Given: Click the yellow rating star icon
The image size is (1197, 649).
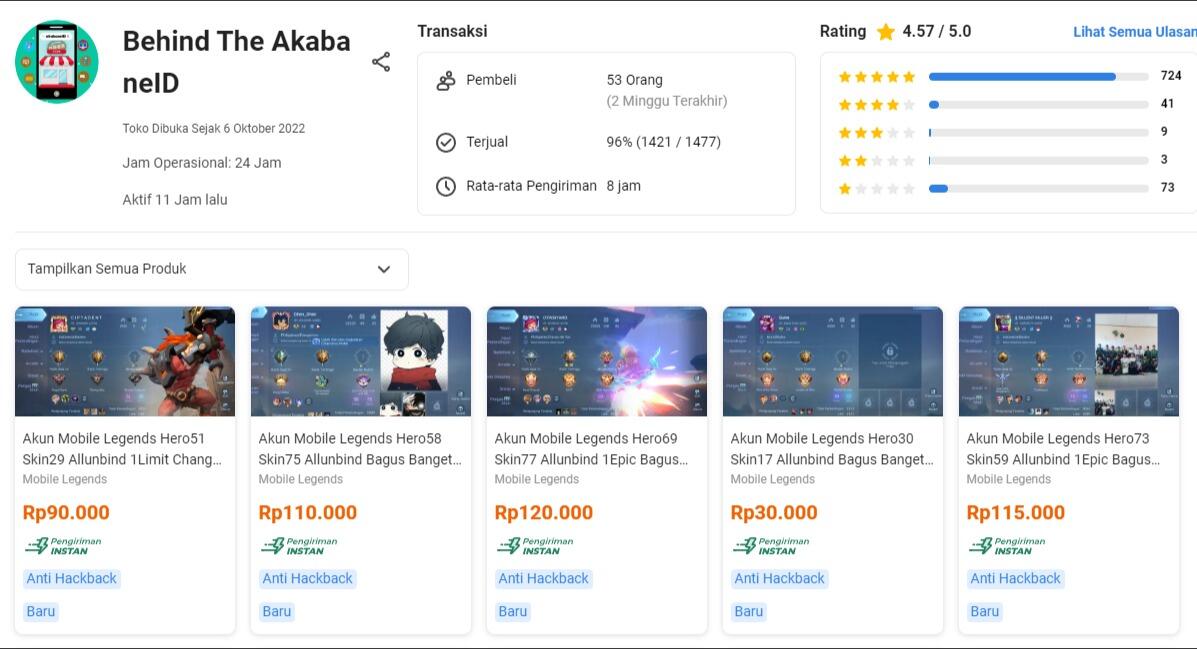Looking at the screenshot, I should [886, 32].
